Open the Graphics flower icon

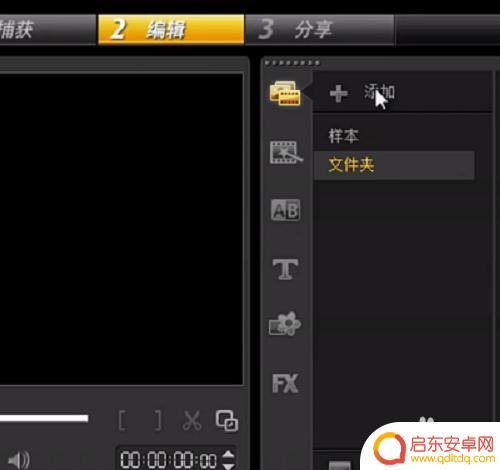point(285,324)
